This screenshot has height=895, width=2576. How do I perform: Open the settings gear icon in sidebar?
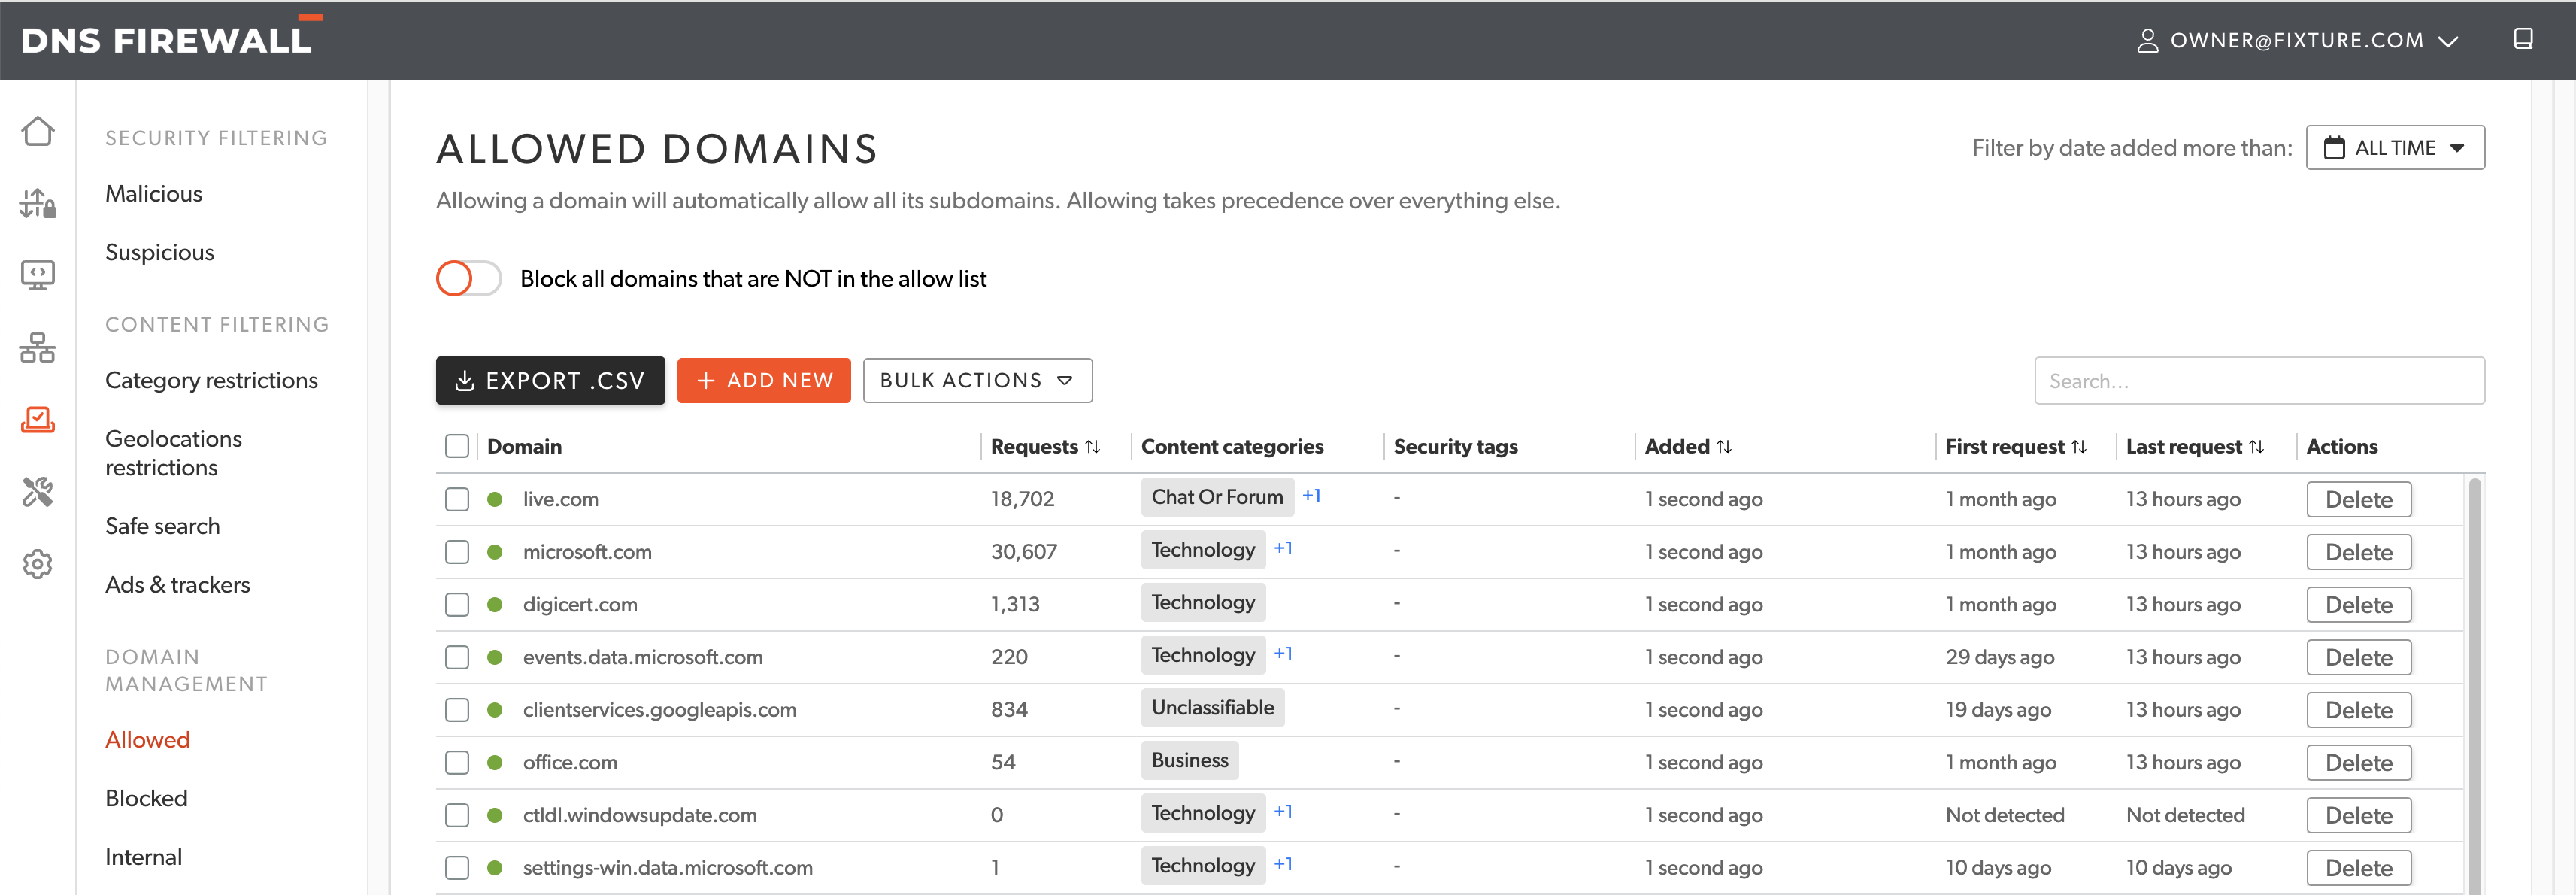pyautogui.click(x=37, y=564)
